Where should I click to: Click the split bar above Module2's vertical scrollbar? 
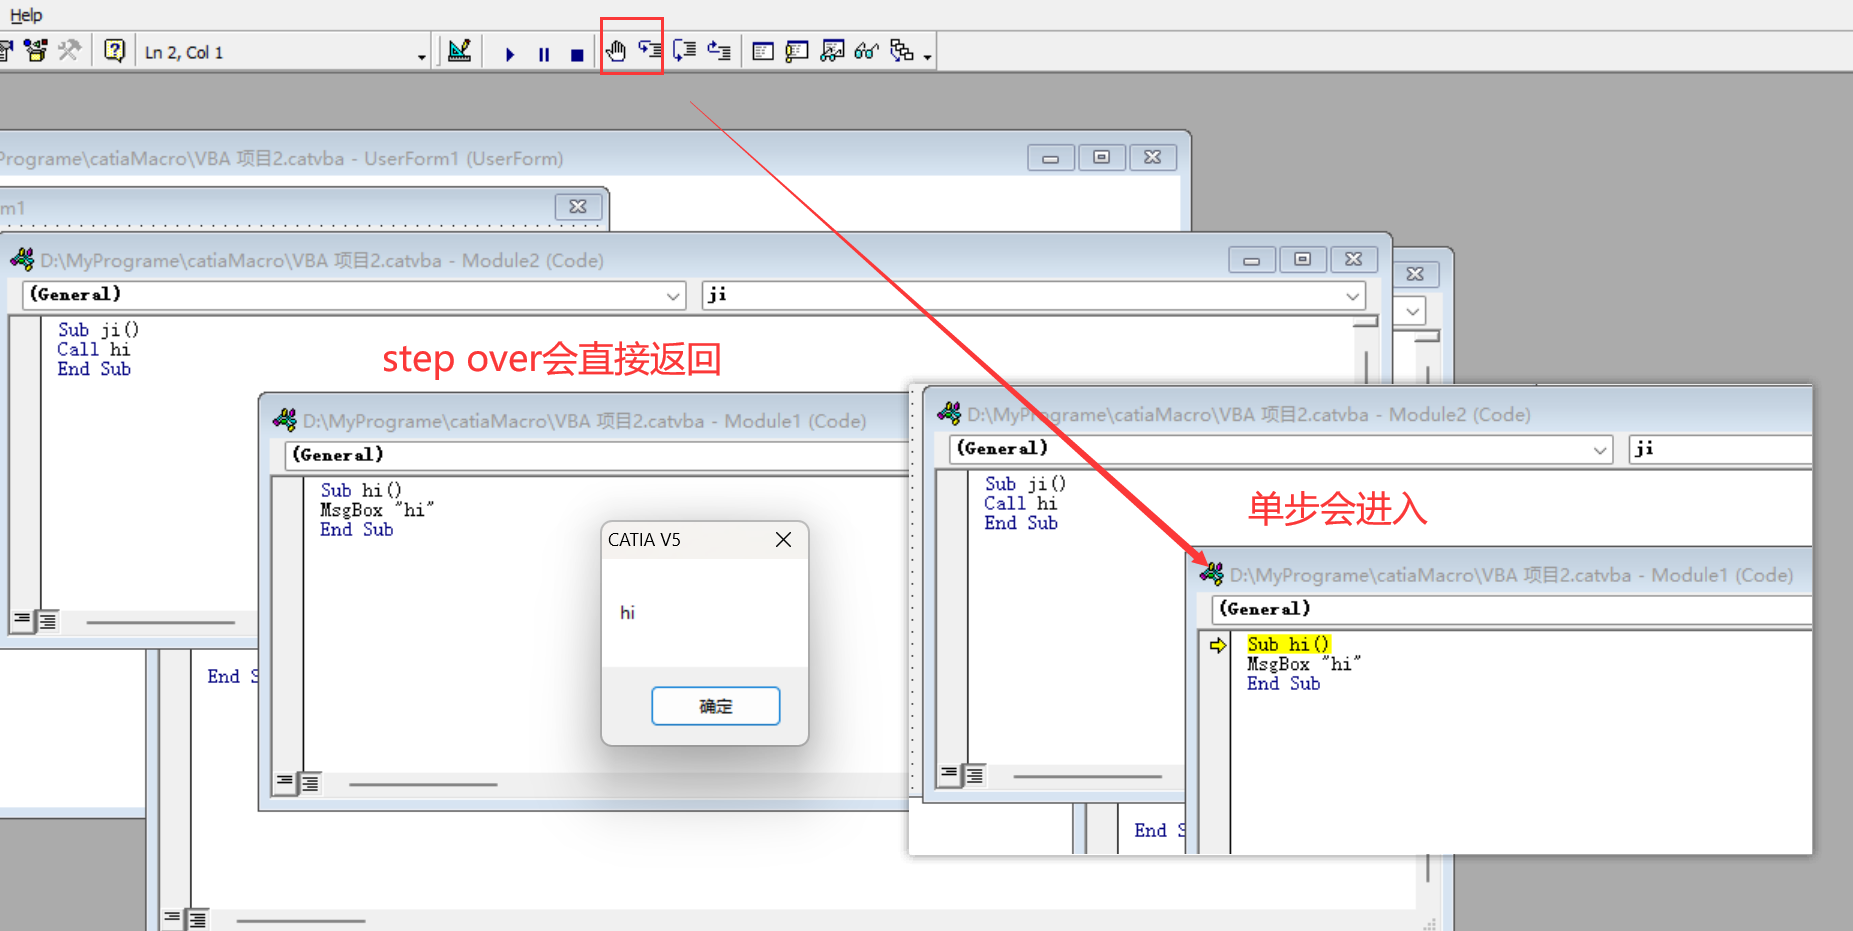pyautogui.click(x=1365, y=322)
